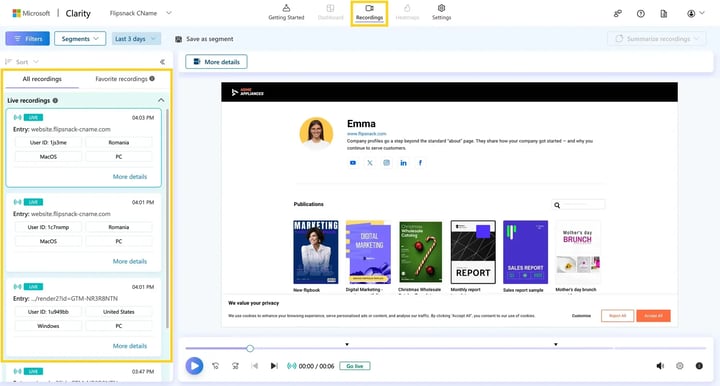Click the Filters button
Screen dimensions: 720x386
click(x=28, y=39)
